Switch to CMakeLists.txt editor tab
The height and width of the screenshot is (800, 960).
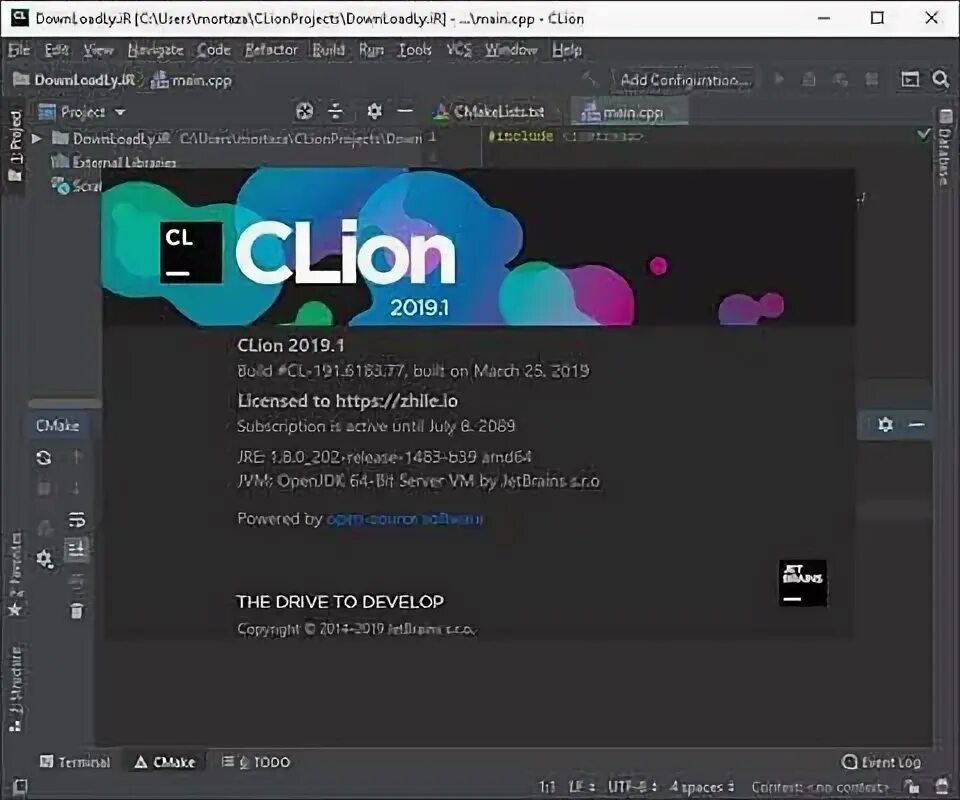click(x=489, y=112)
